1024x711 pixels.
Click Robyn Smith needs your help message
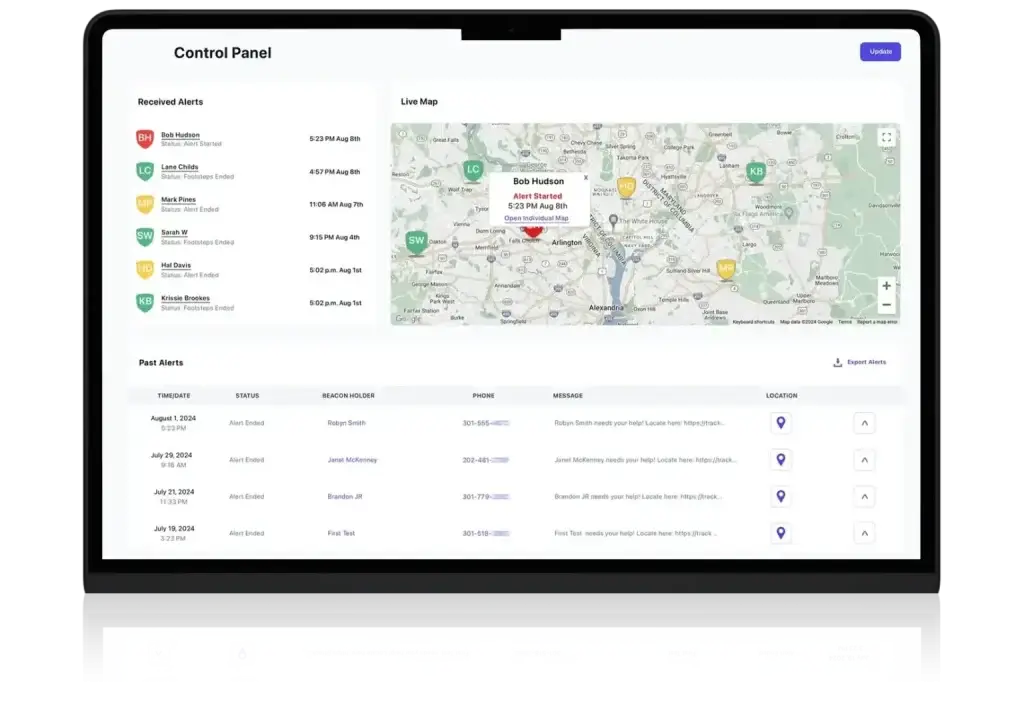tap(639, 423)
